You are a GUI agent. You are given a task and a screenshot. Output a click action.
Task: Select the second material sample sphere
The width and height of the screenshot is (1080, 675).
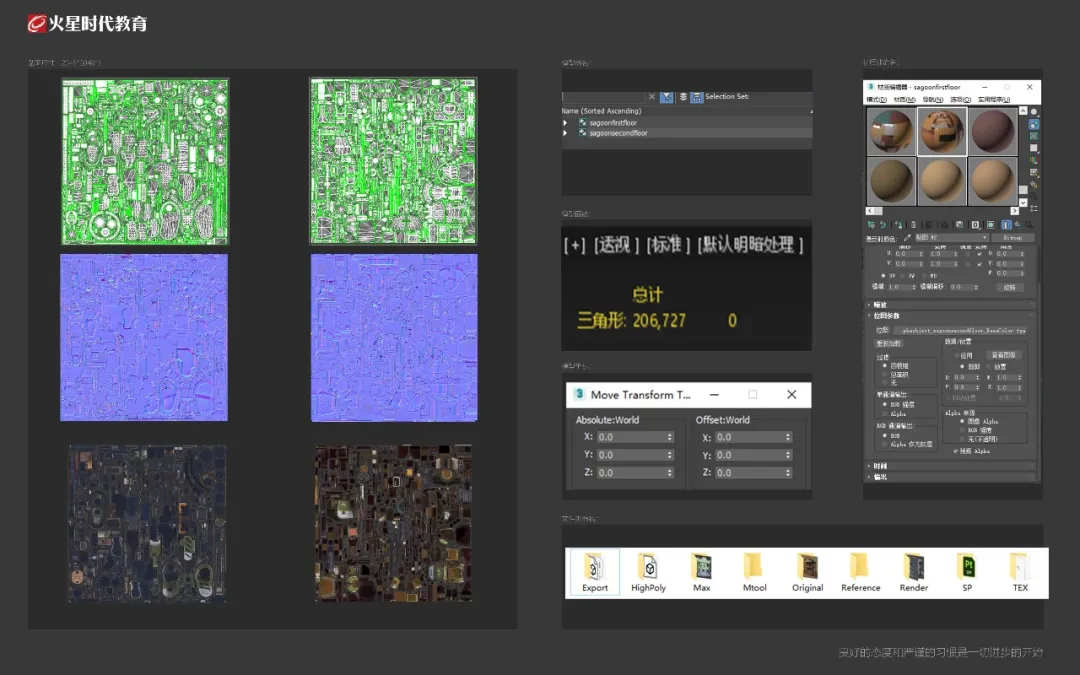coord(942,132)
